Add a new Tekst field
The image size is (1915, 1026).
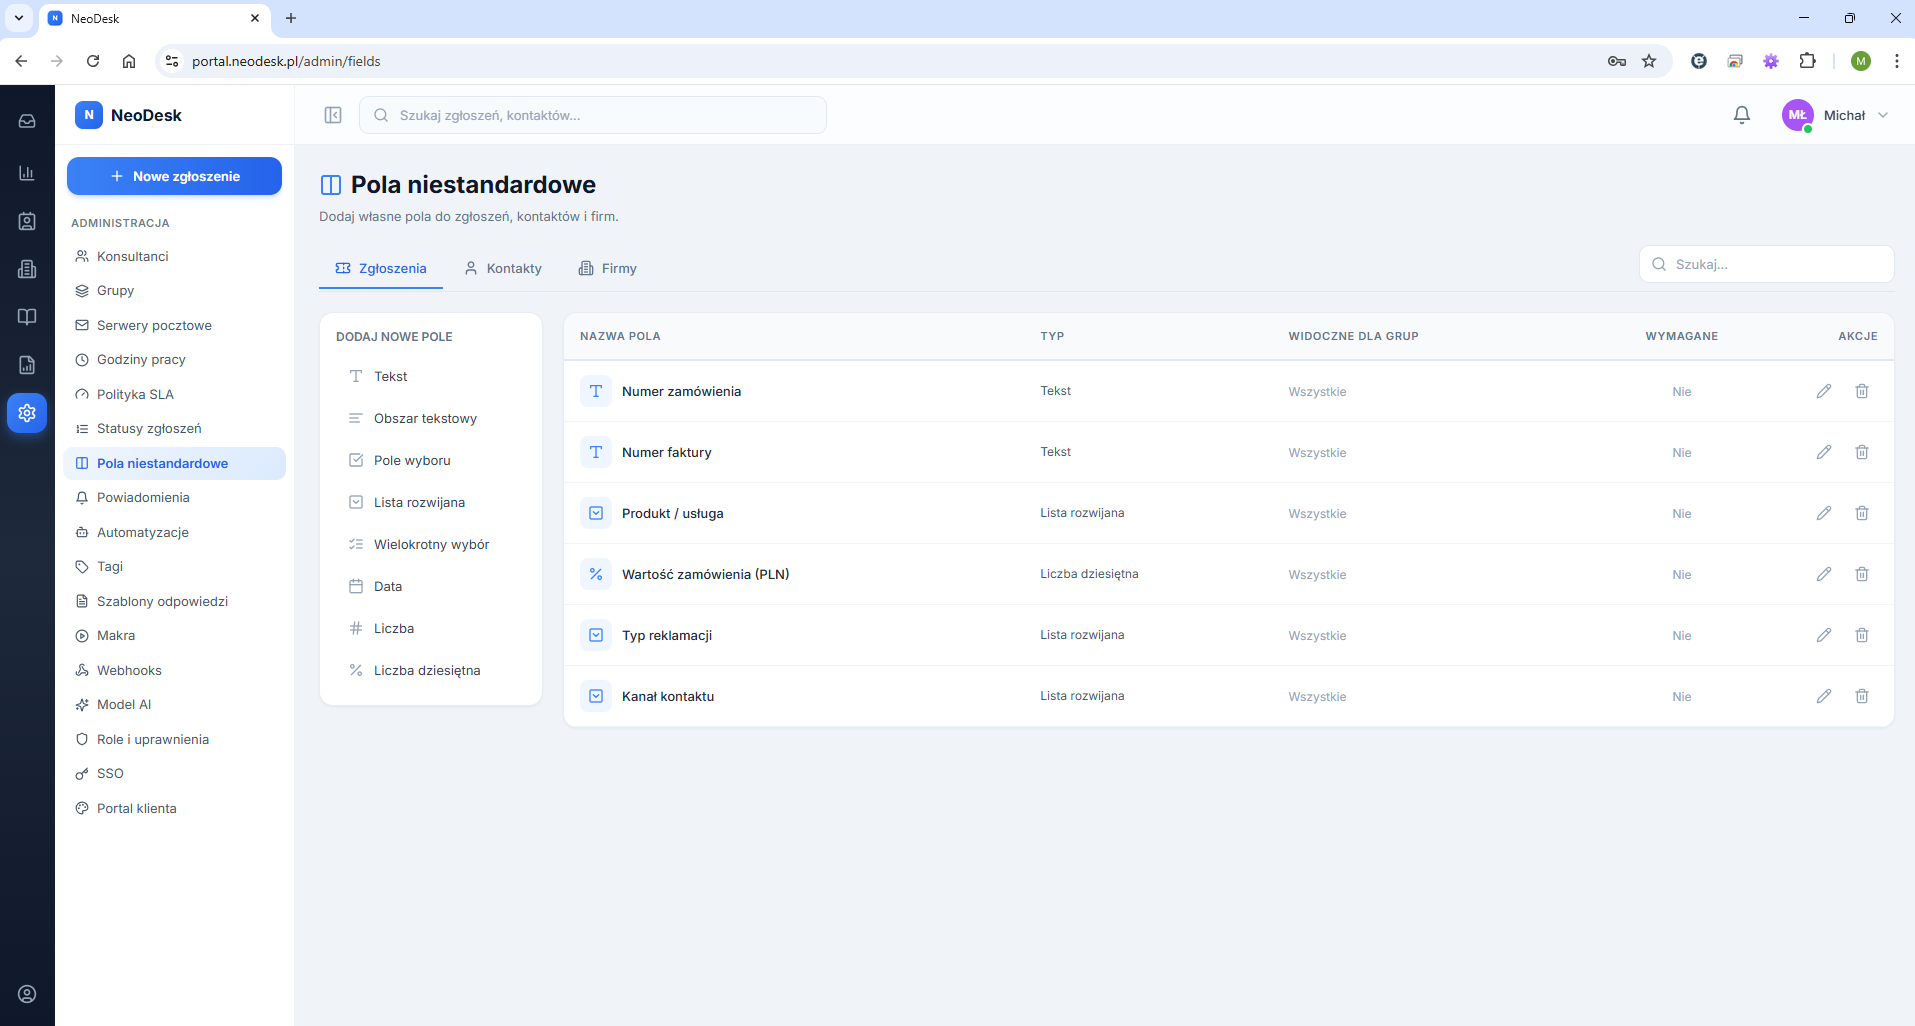(x=431, y=376)
